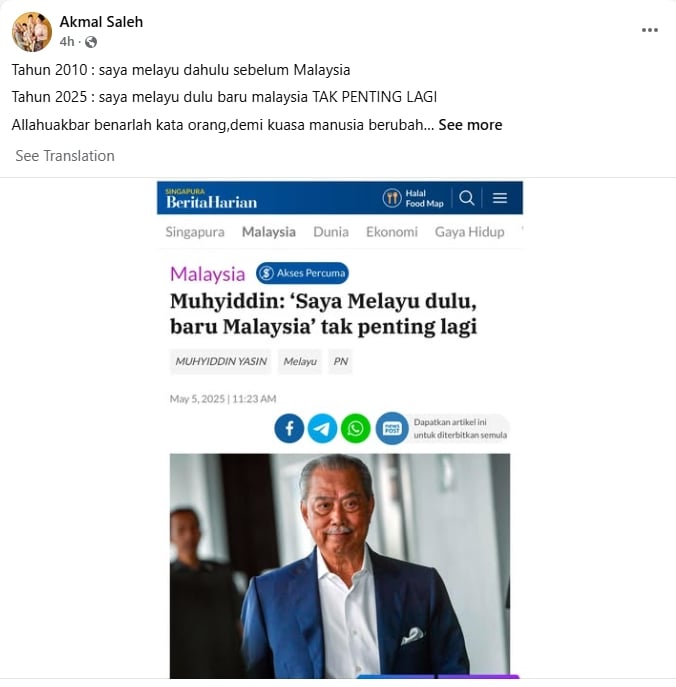676x687 pixels.
Task: Open the three-dots post options menu
Action: [x=650, y=30]
